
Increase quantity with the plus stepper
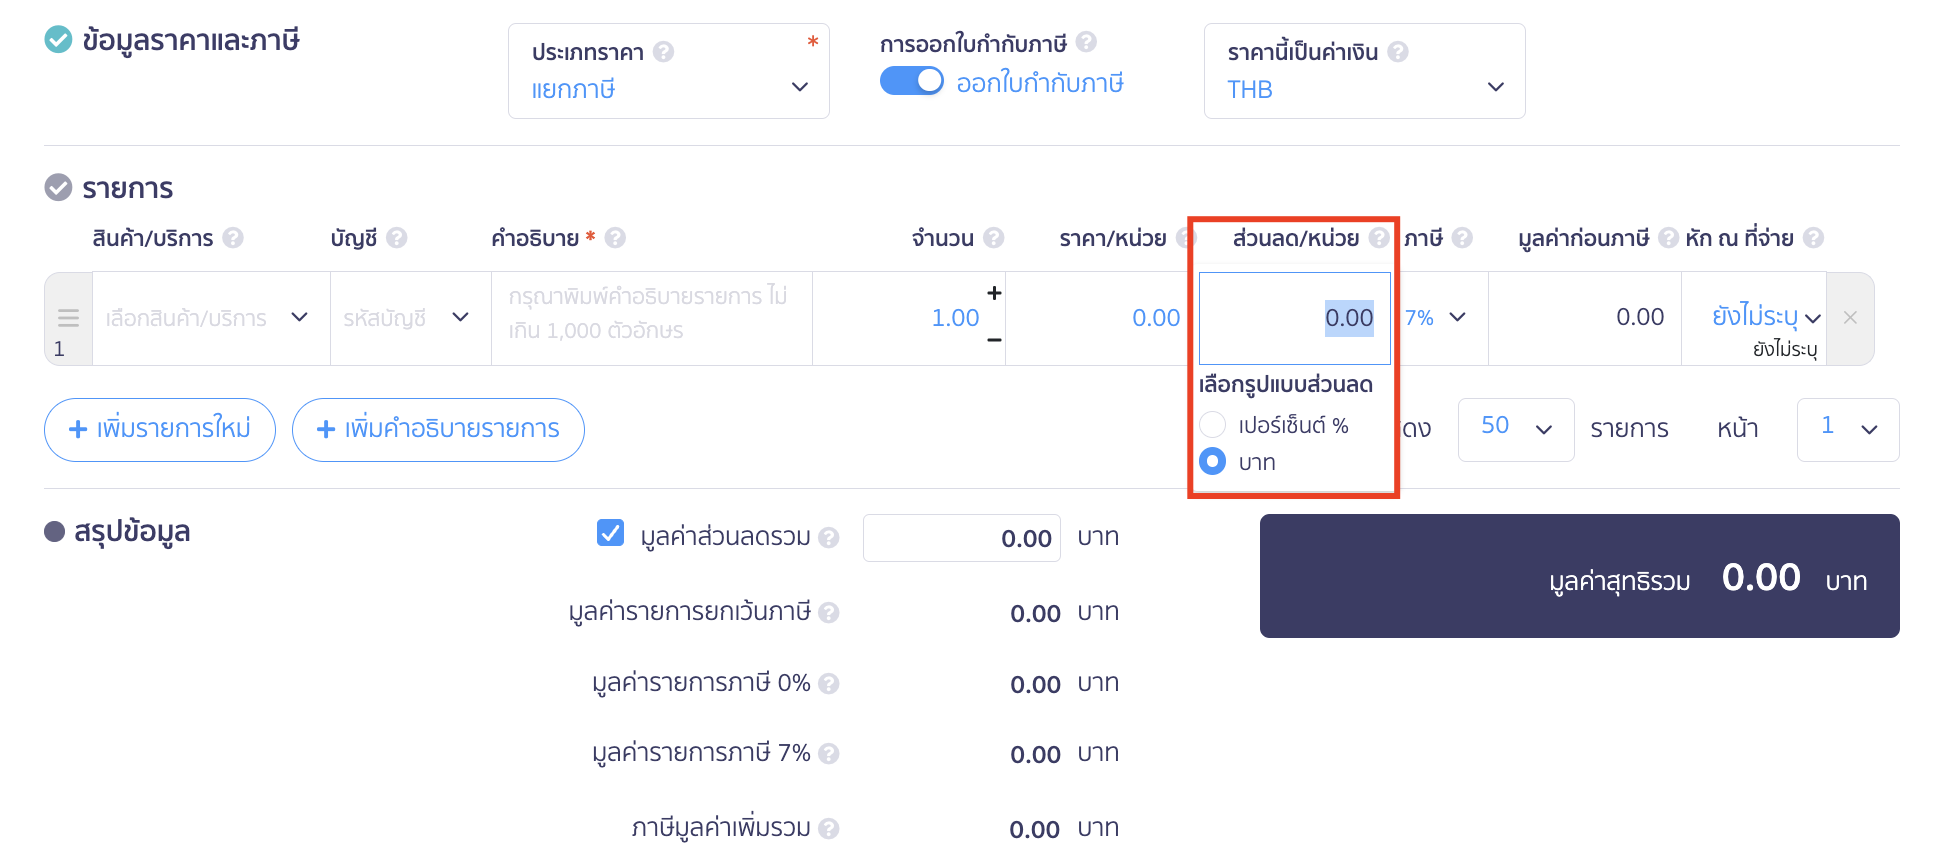(x=994, y=293)
